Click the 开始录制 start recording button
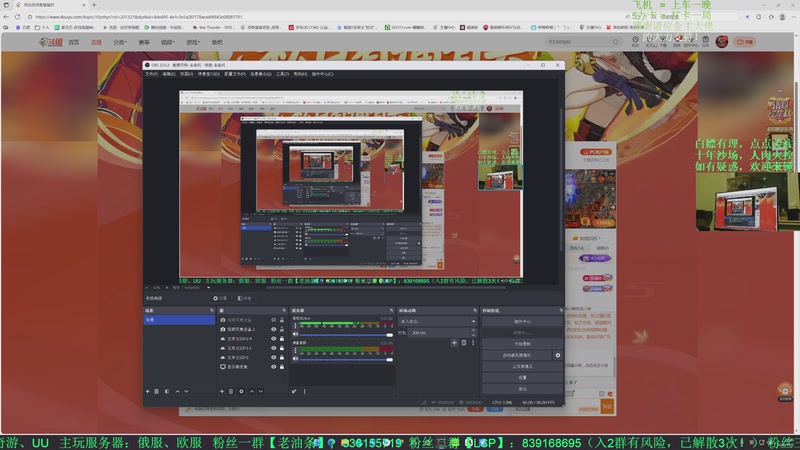 pos(522,344)
